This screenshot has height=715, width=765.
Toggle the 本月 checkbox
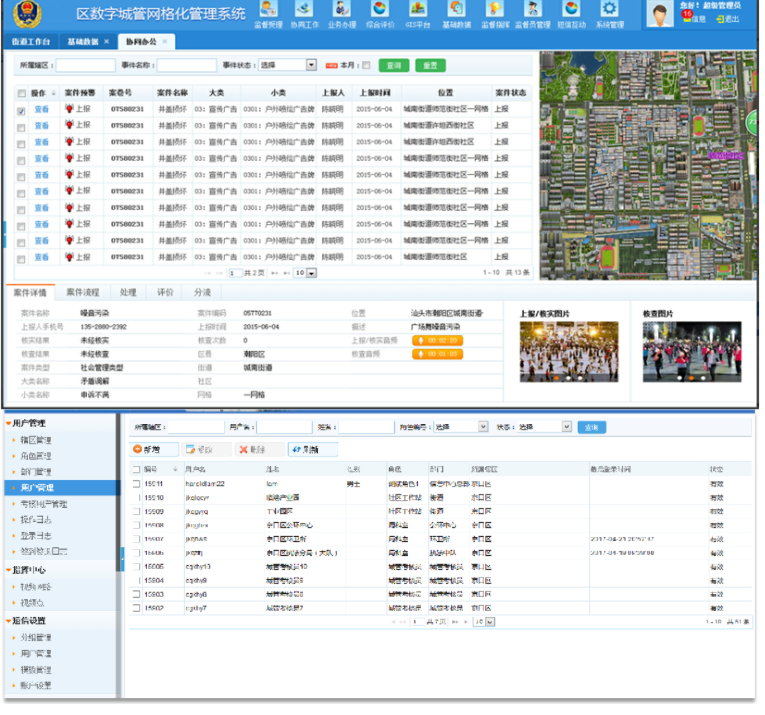366,65
